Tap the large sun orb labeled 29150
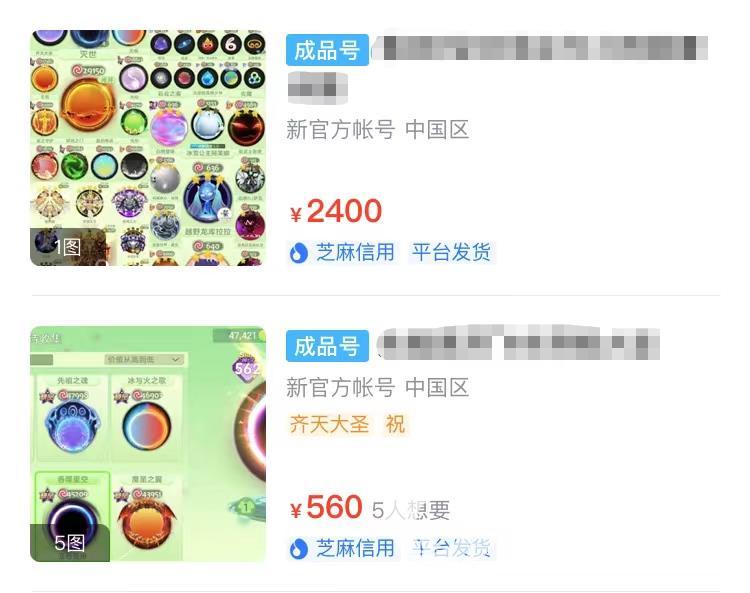 tap(88, 104)
